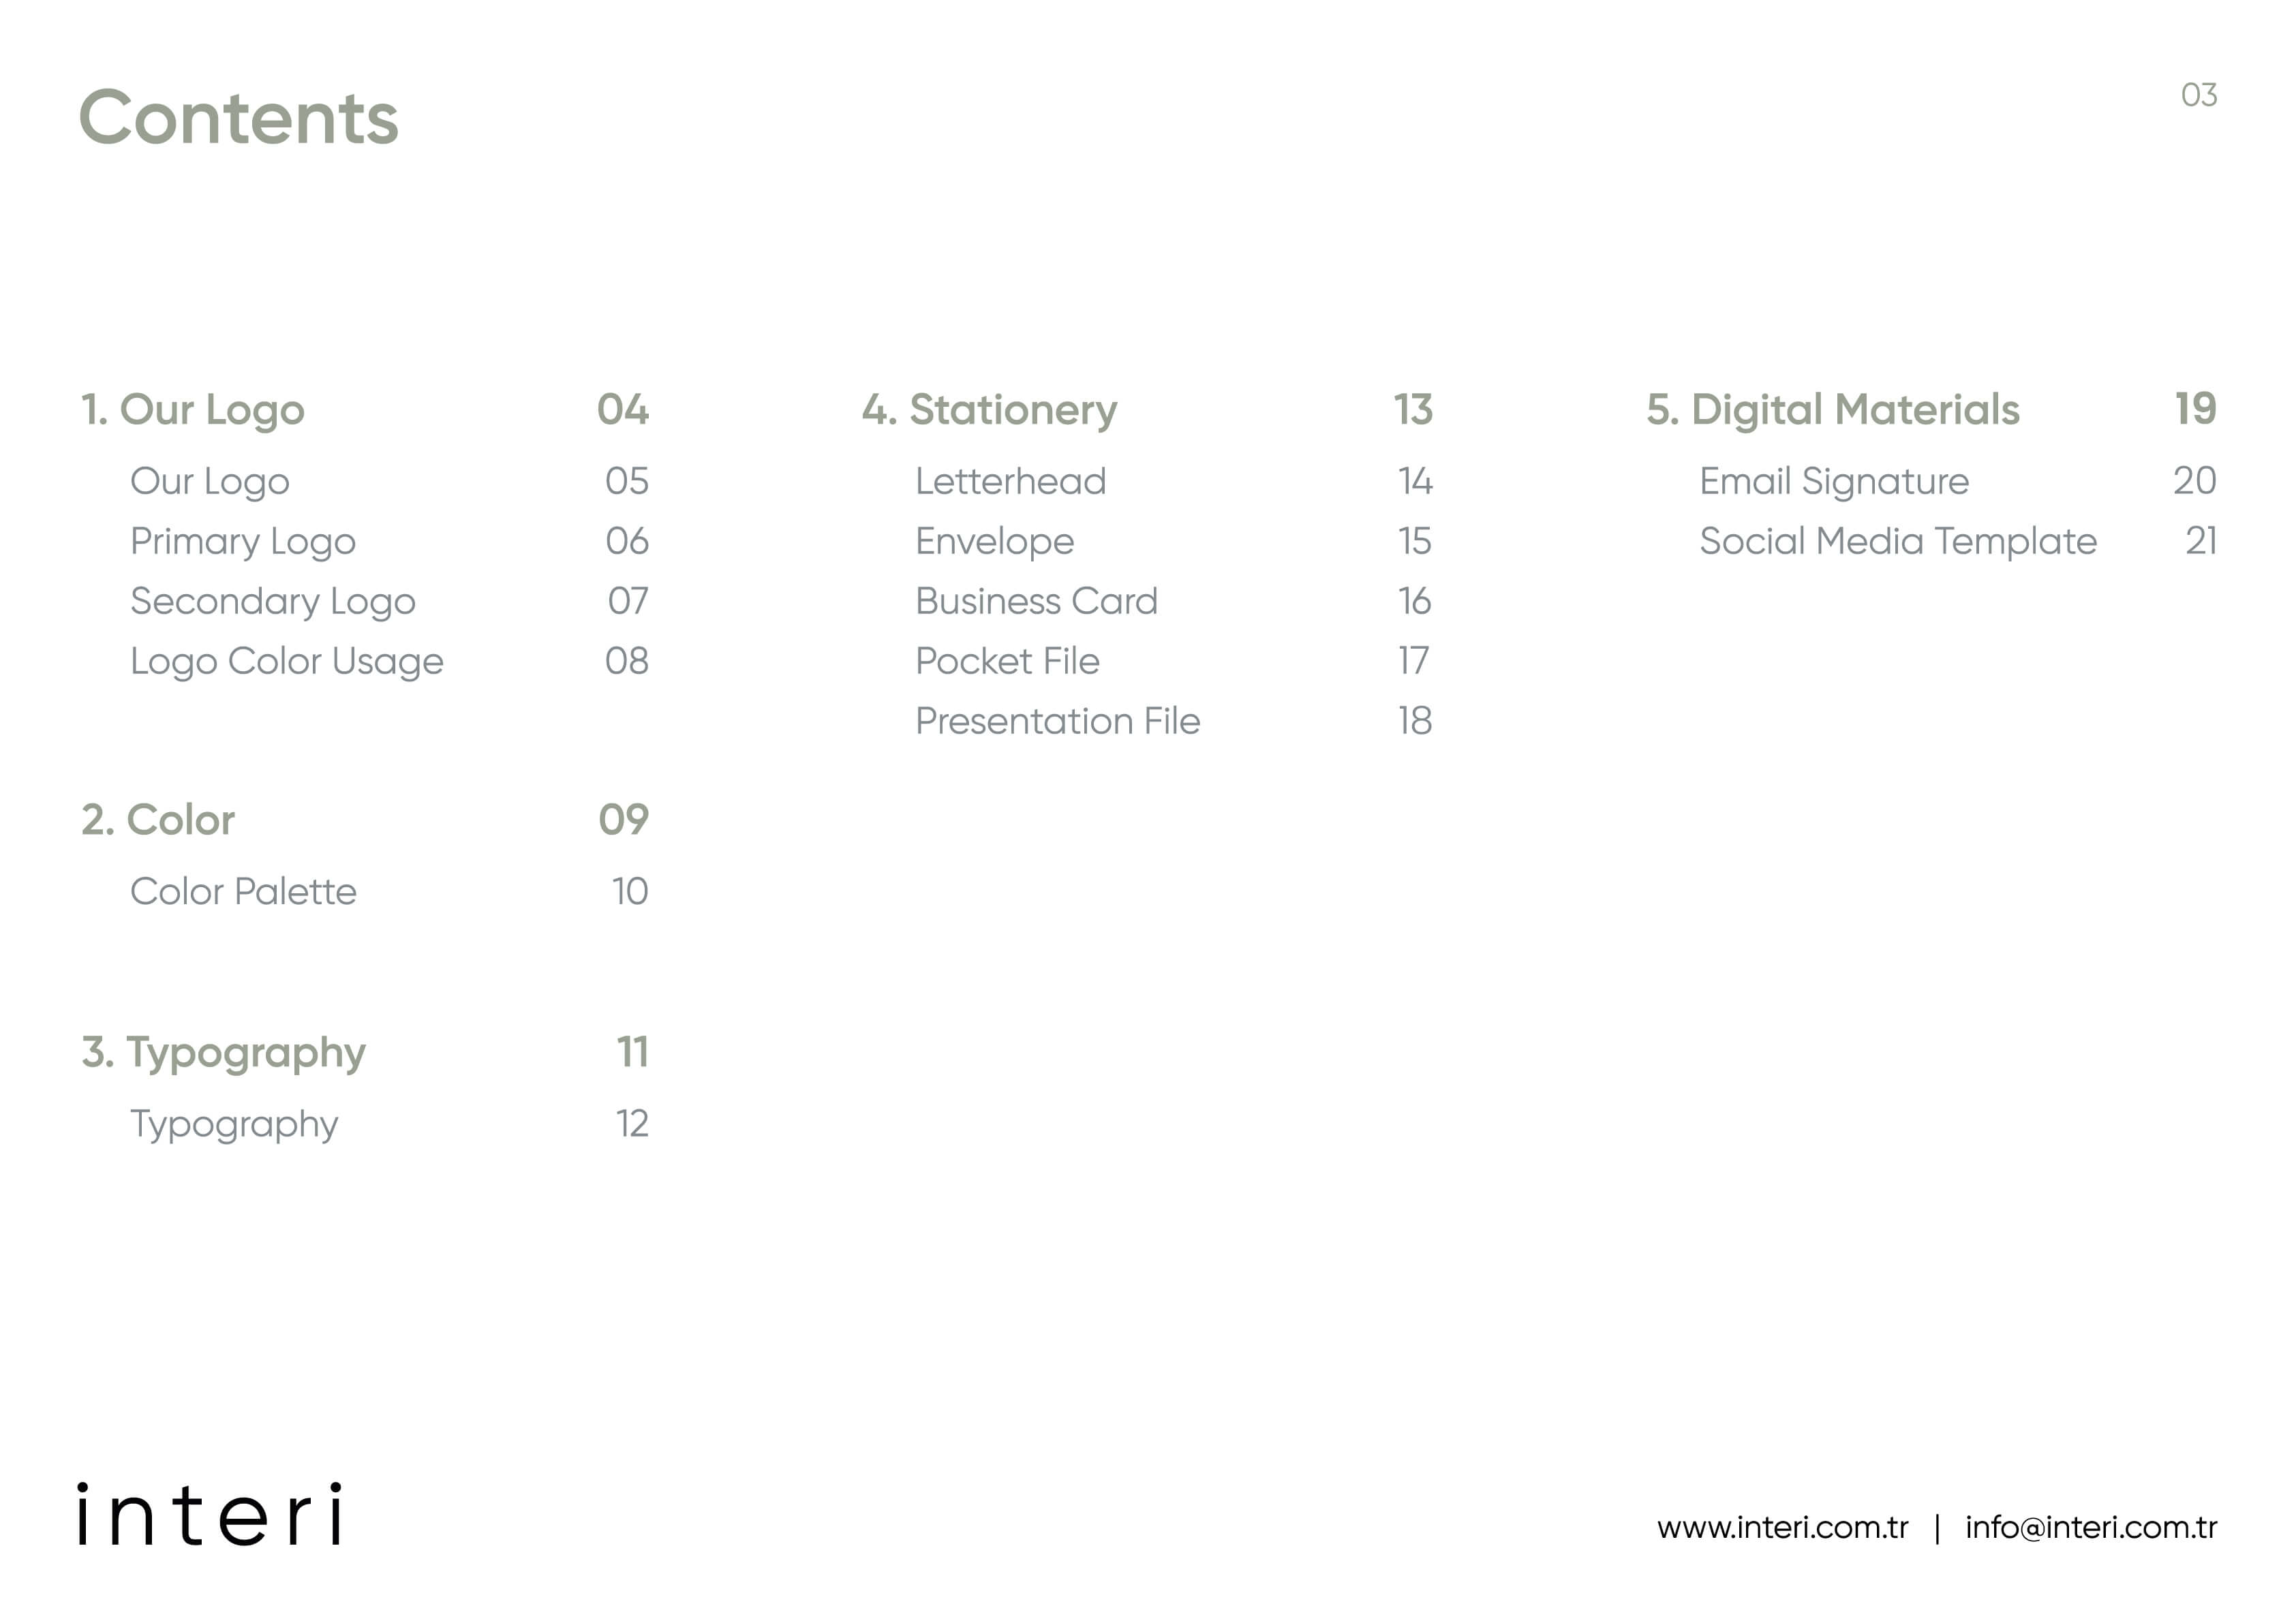This screenshot has height=1623, width=2296.
Task: Jump to the Pocket File entry
Action: (x=1008, y=662)
